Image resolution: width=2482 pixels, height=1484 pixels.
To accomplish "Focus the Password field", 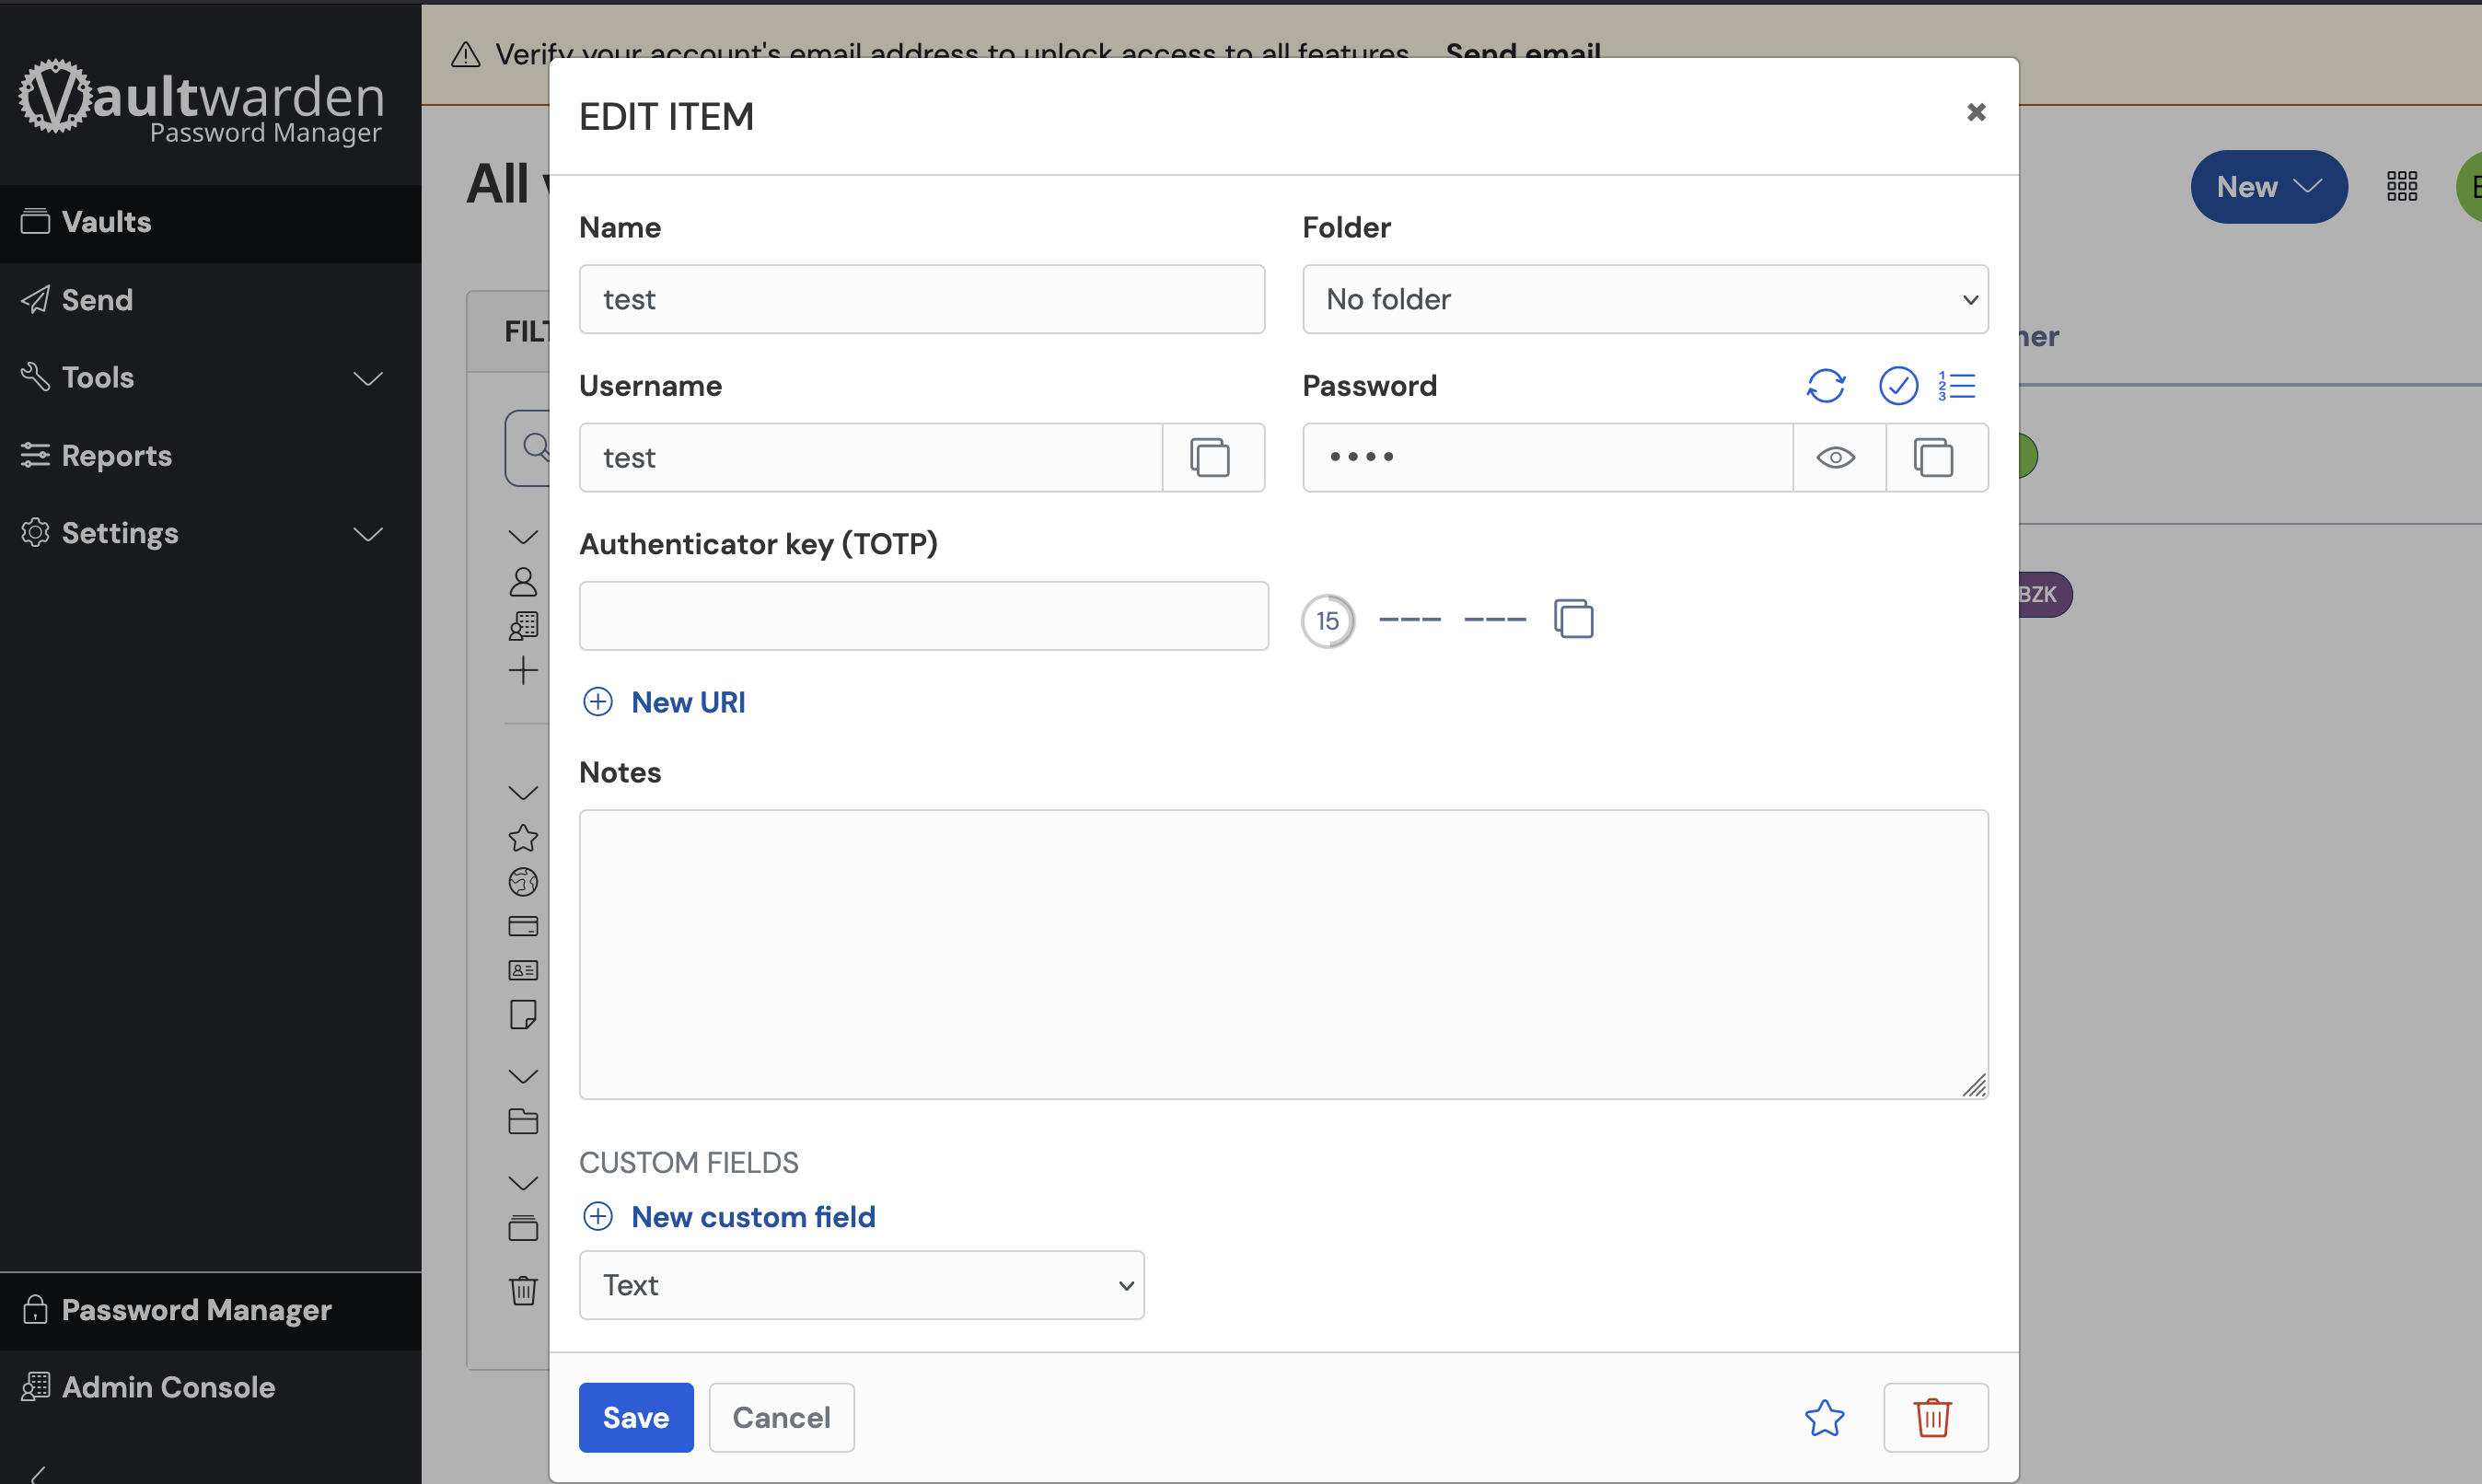I will (1547, 458).
